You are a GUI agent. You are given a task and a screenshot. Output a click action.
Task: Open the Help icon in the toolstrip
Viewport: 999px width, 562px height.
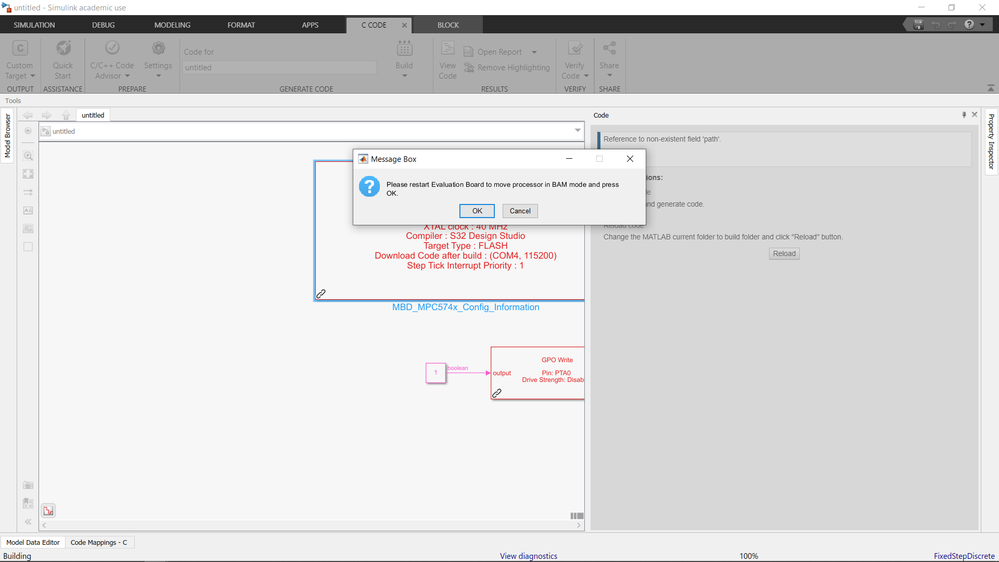(x=969, y=25)
